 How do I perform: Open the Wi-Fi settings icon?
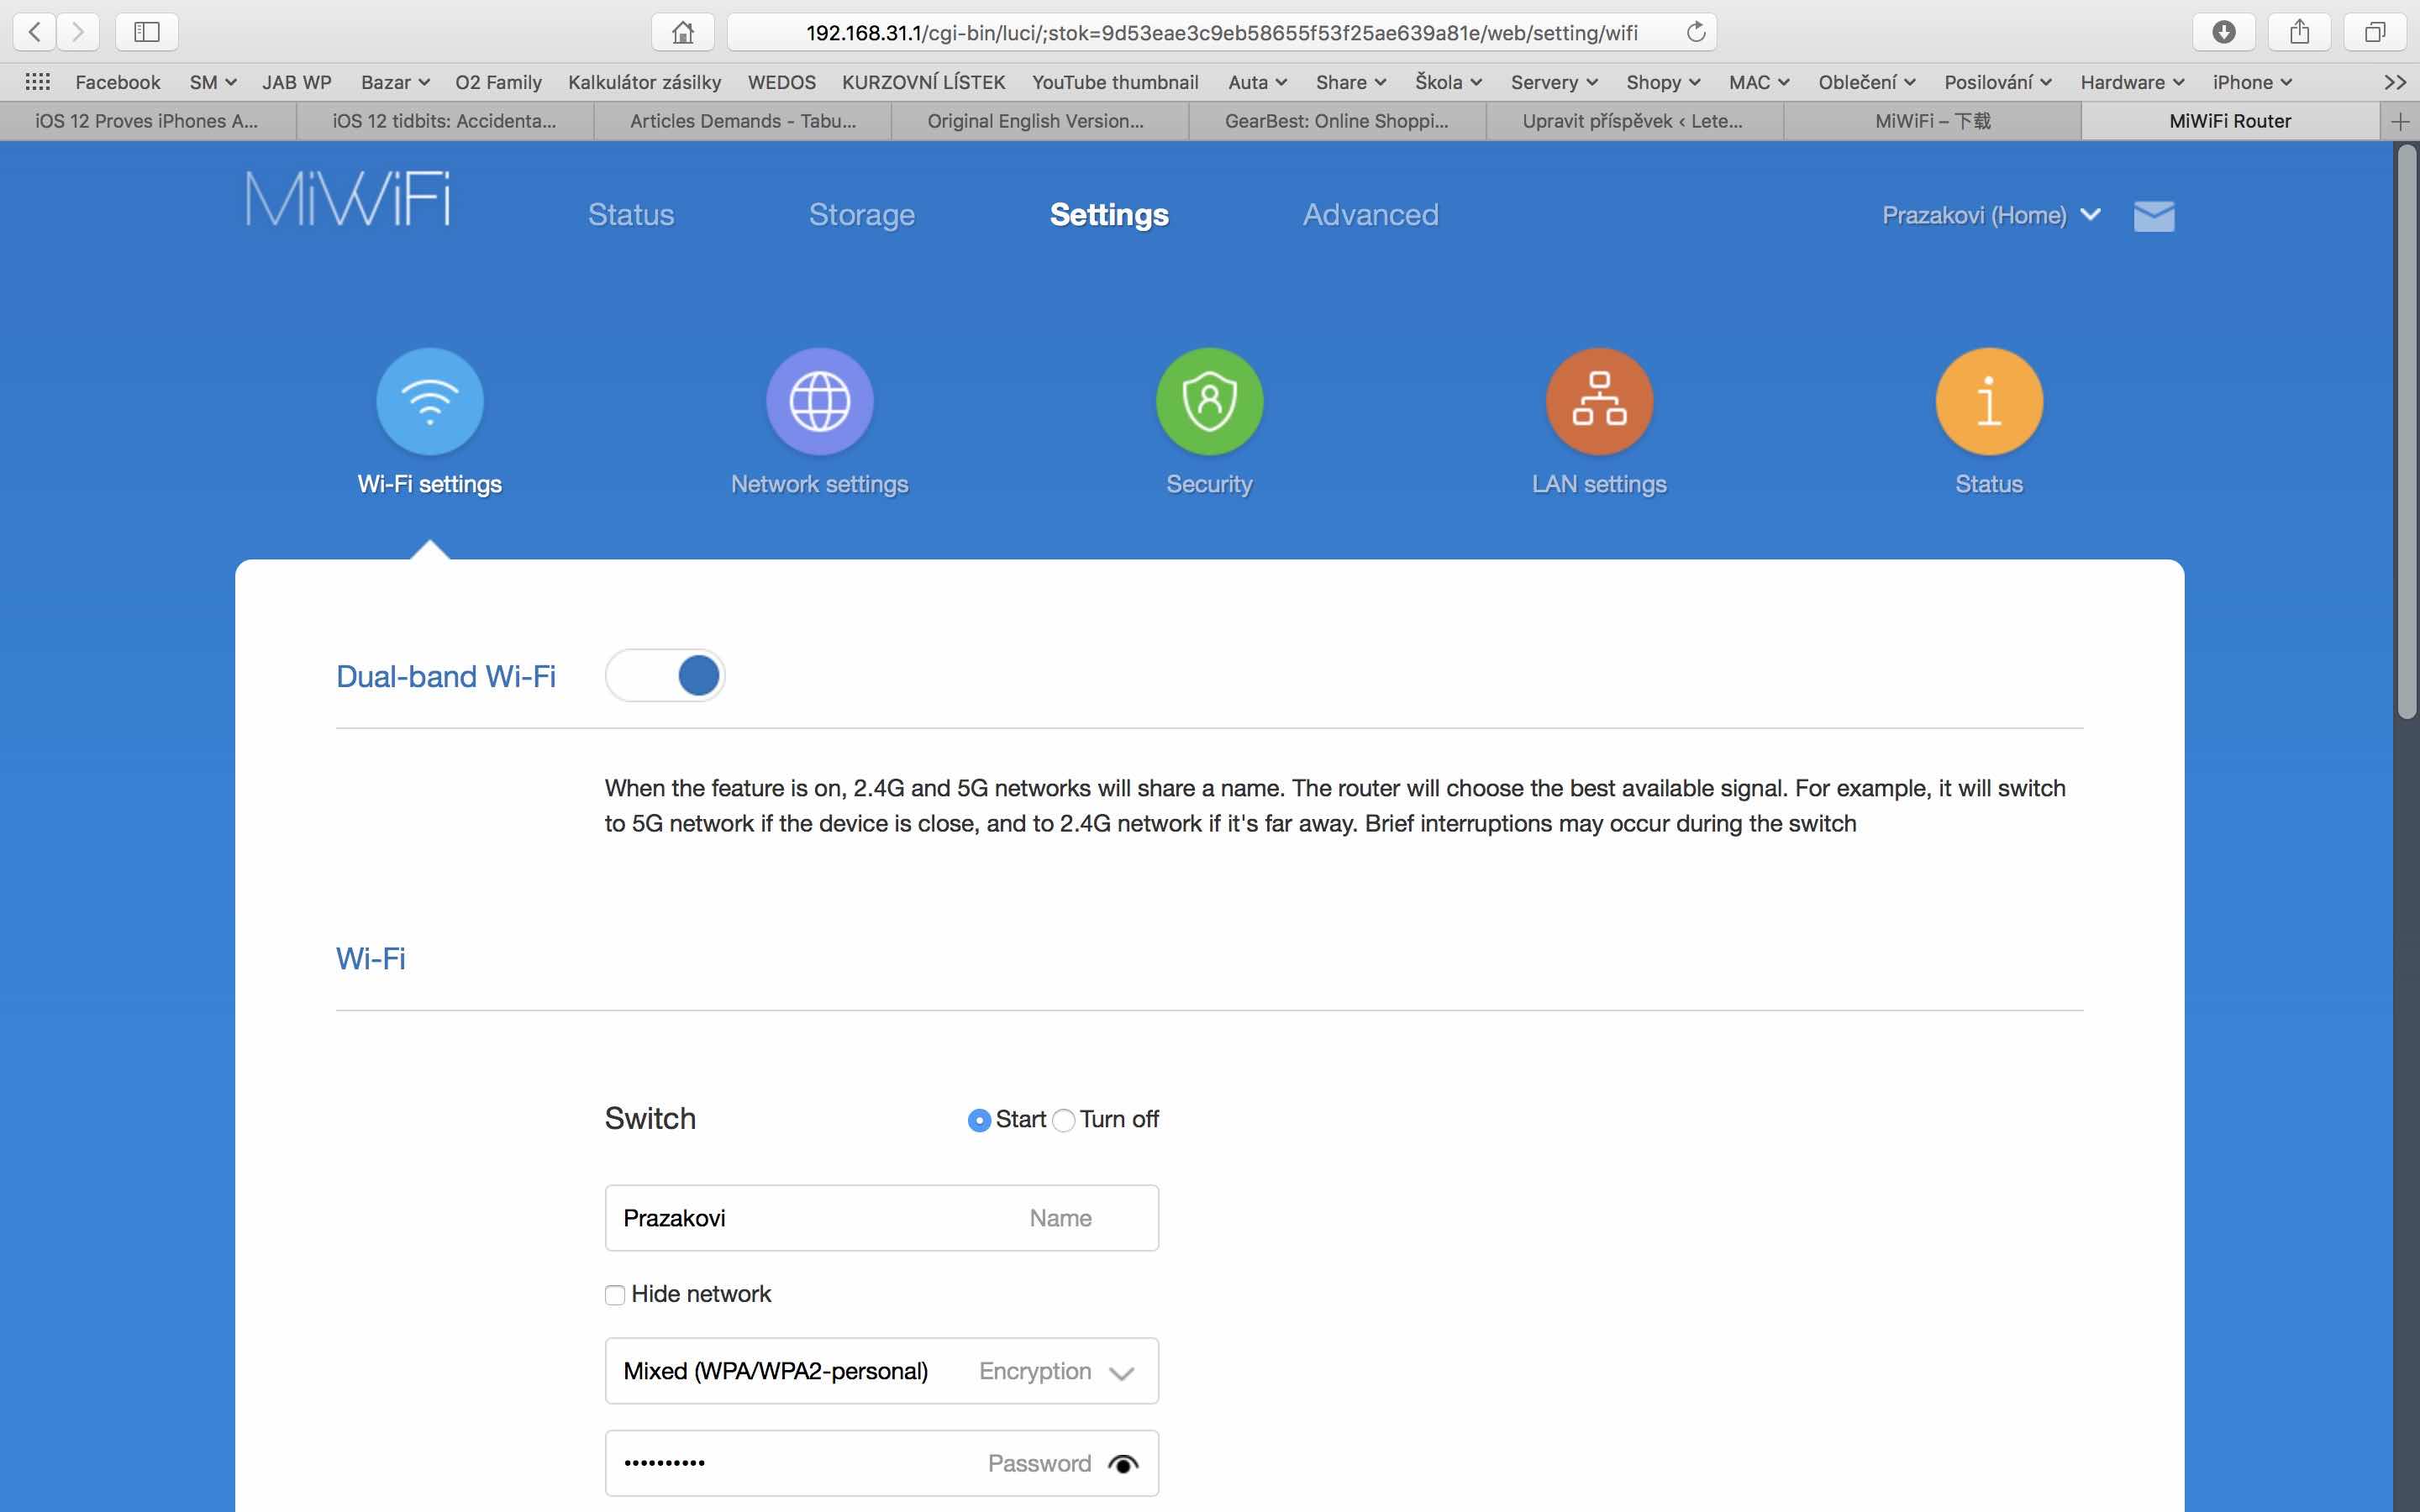coord(430,401)
